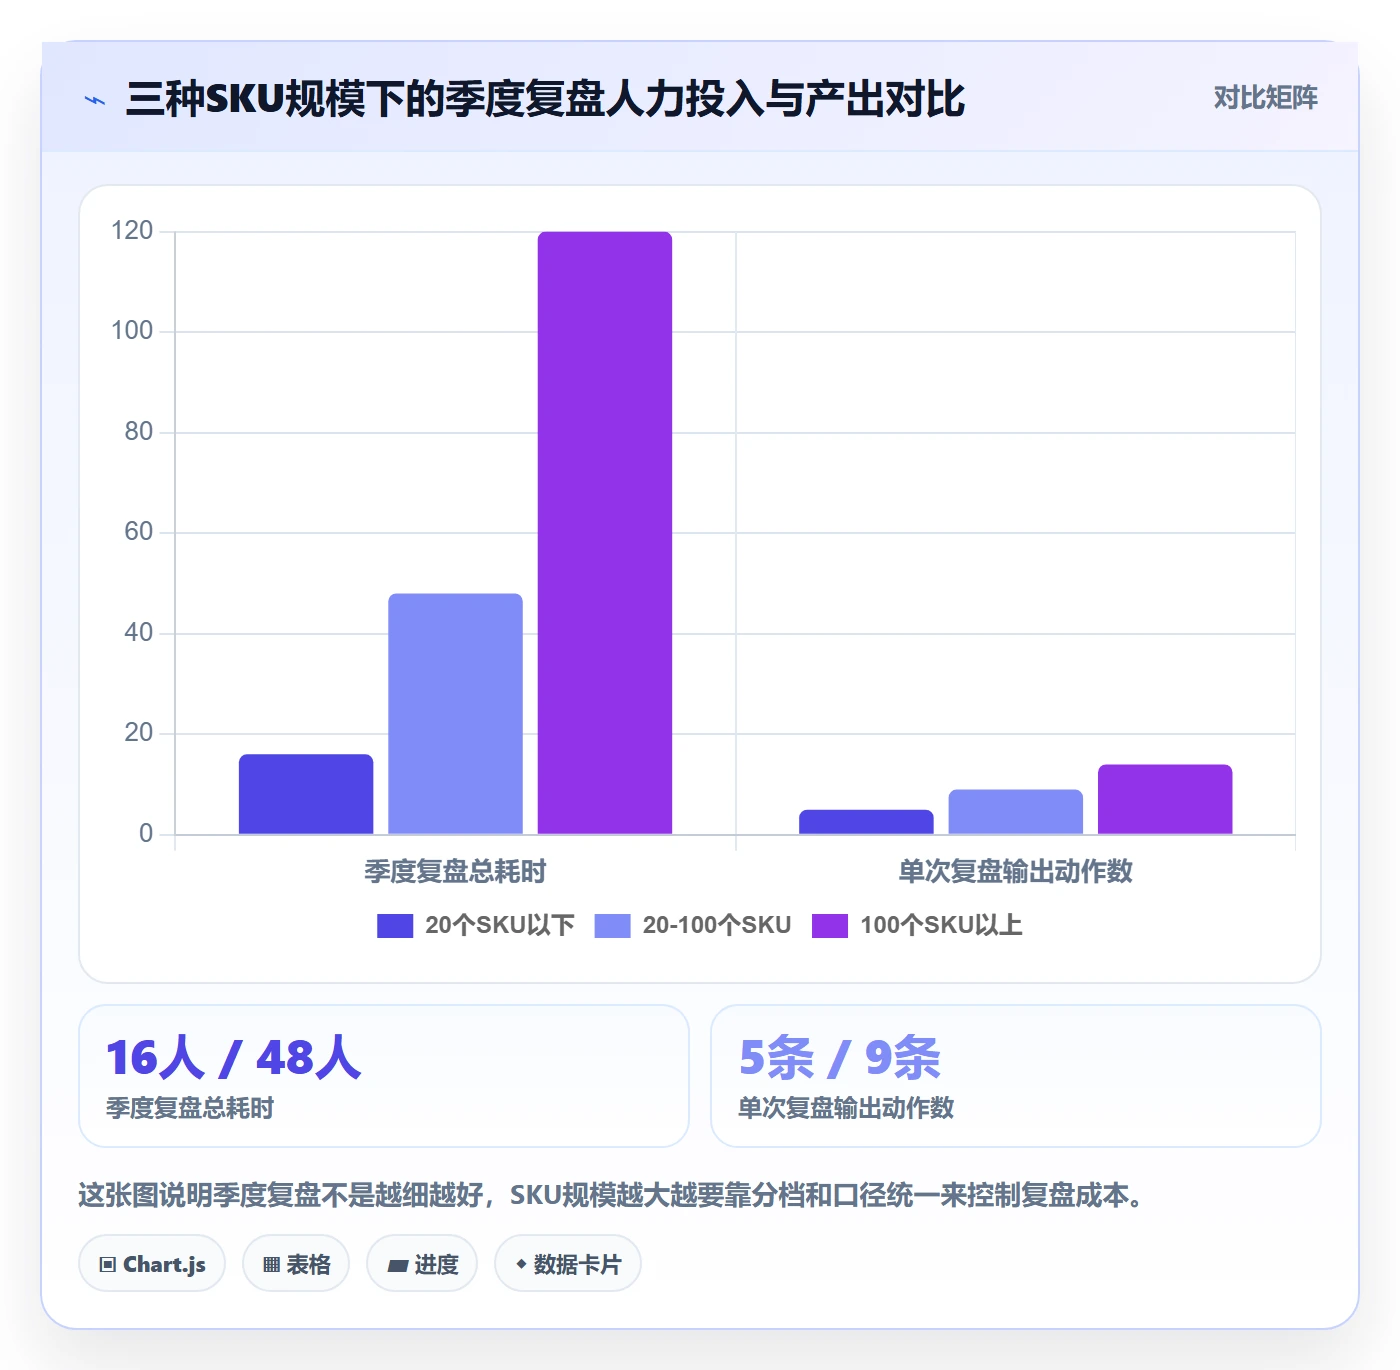Select the 表格 tag pill
This screenshot has height=1370, width=1400.
point(296,1264)
